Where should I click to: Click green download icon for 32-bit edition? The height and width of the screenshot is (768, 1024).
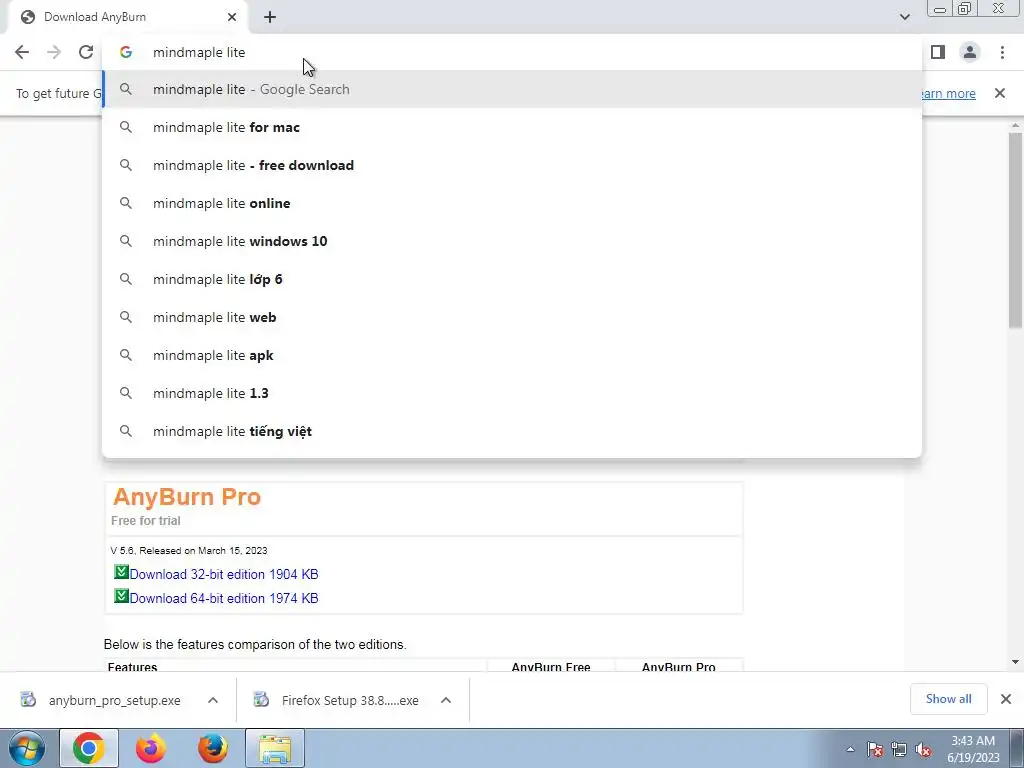[x=121, y=572]
